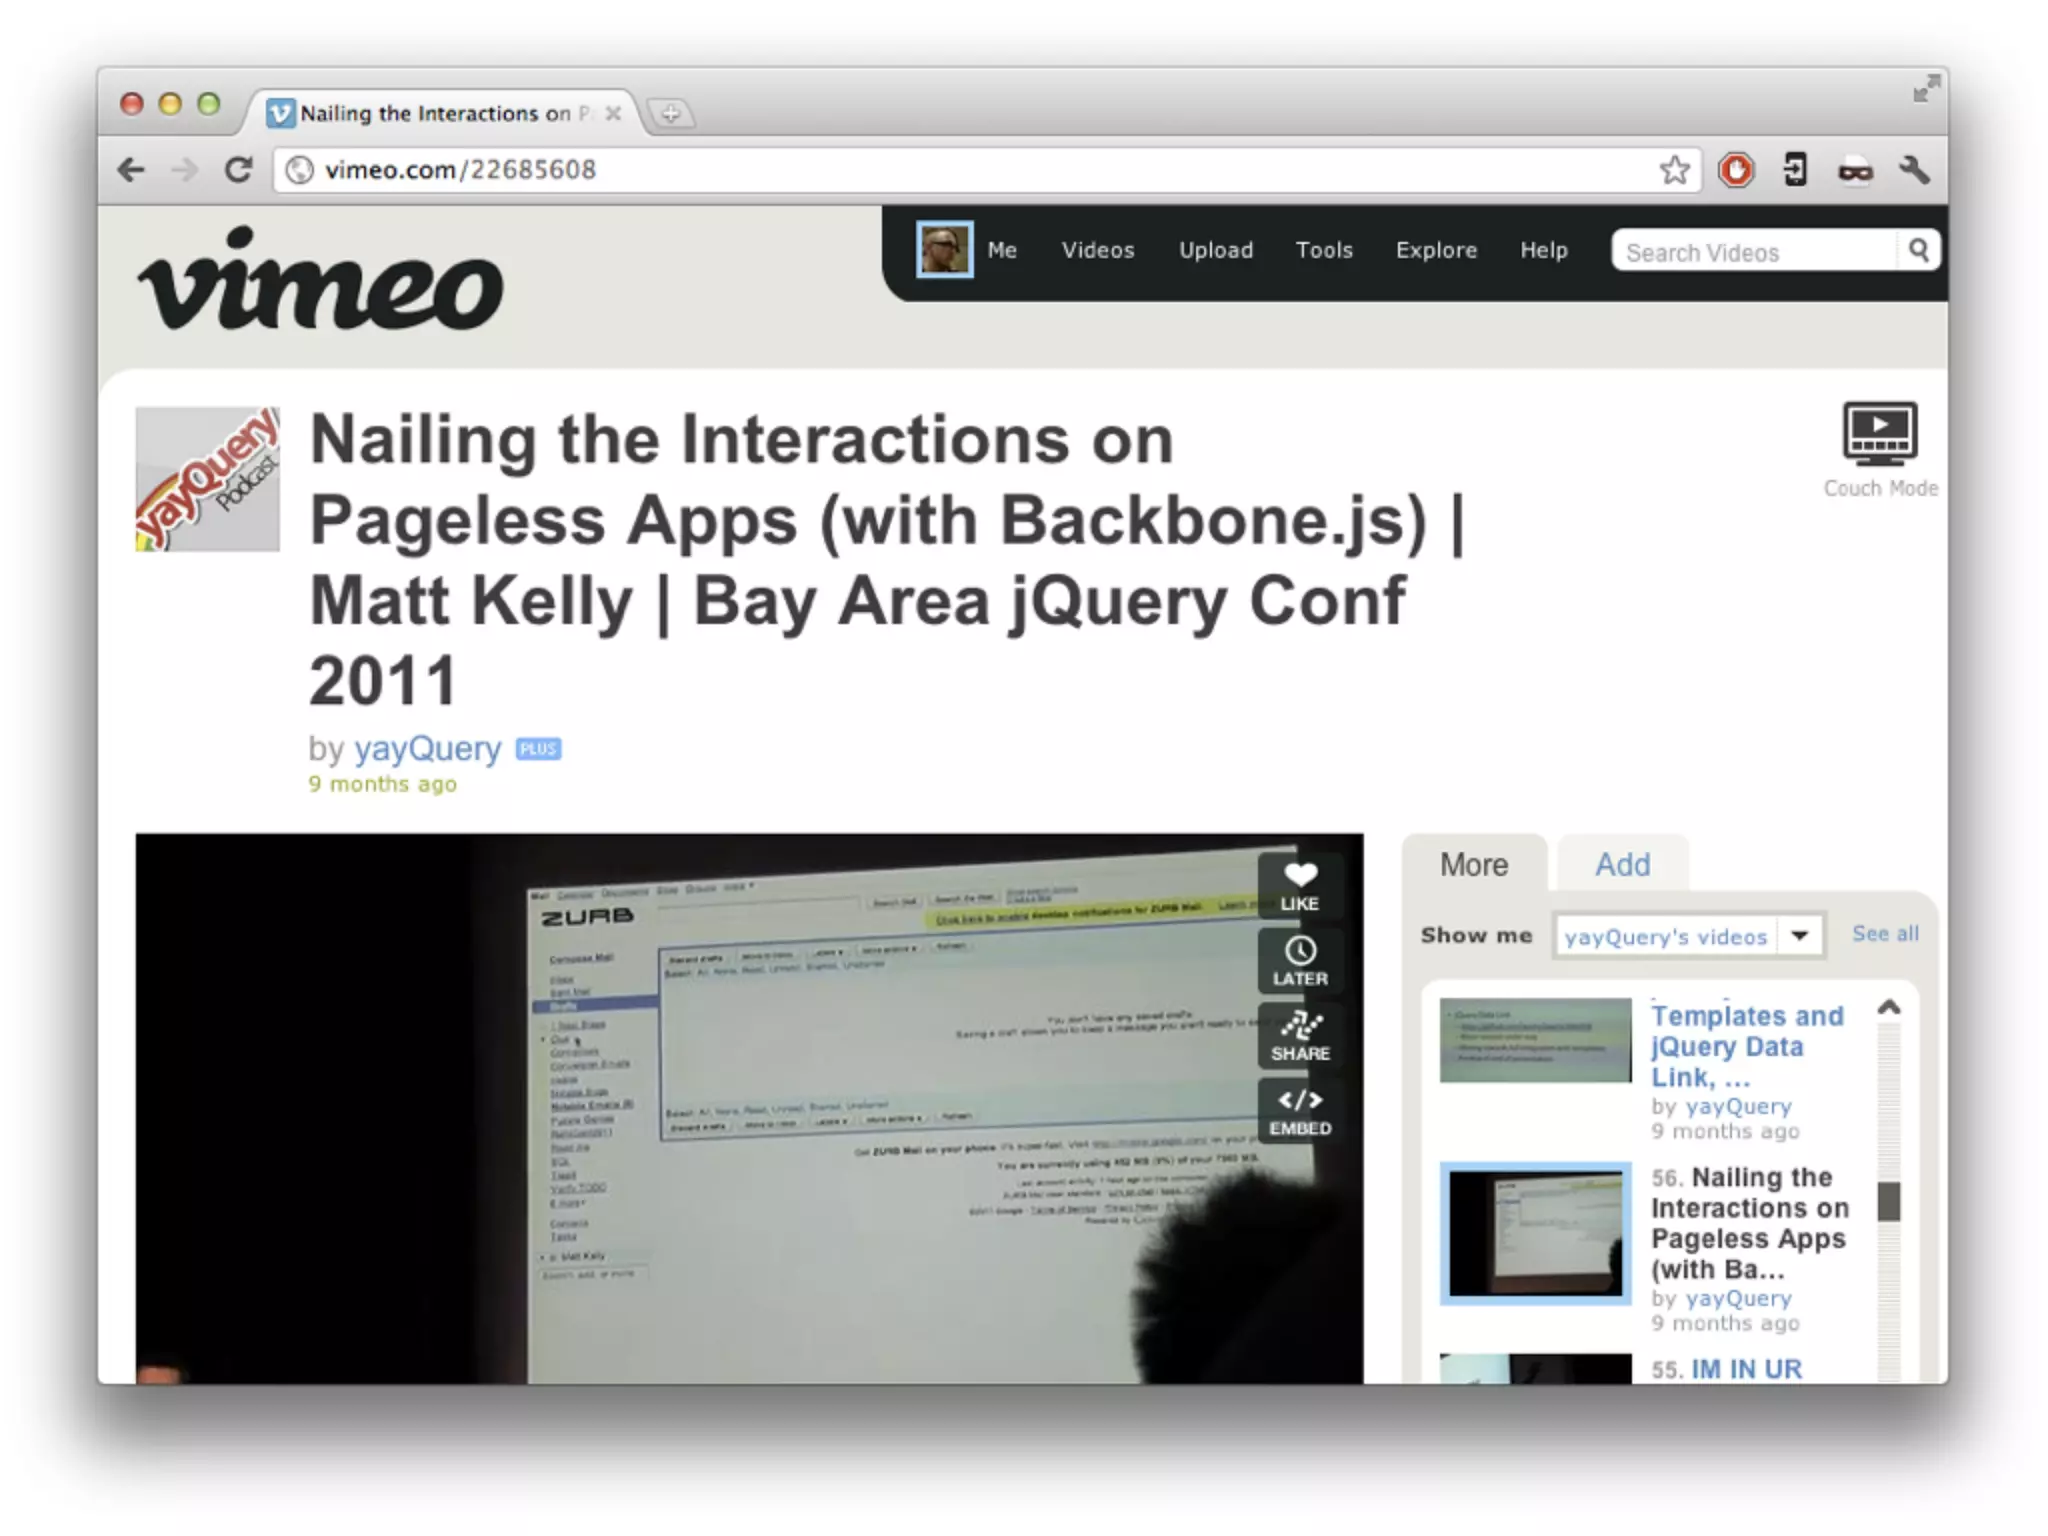2048x1536 pixels.
Task: Open the Help menu
Action: [1544, 250]
